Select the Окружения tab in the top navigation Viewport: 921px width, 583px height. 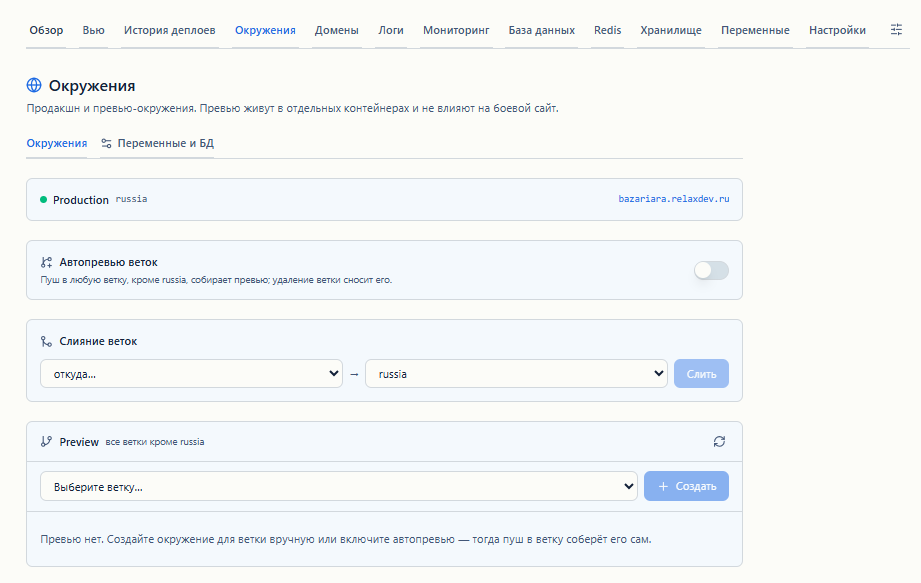tap(265, 30)
